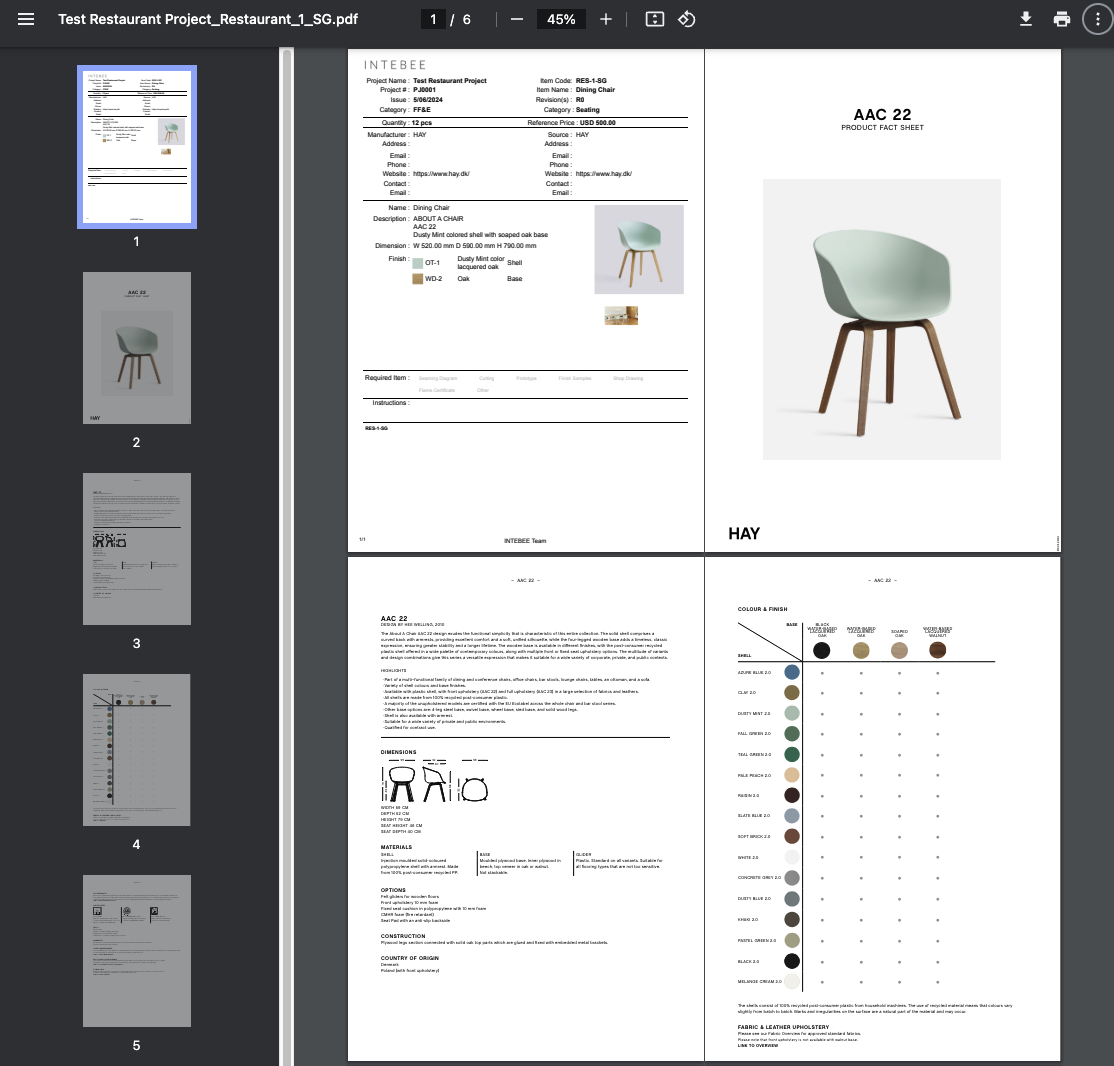Click the Pale Peach 2.0 colour swatch

pyautogui.click(x=791, y=775)
